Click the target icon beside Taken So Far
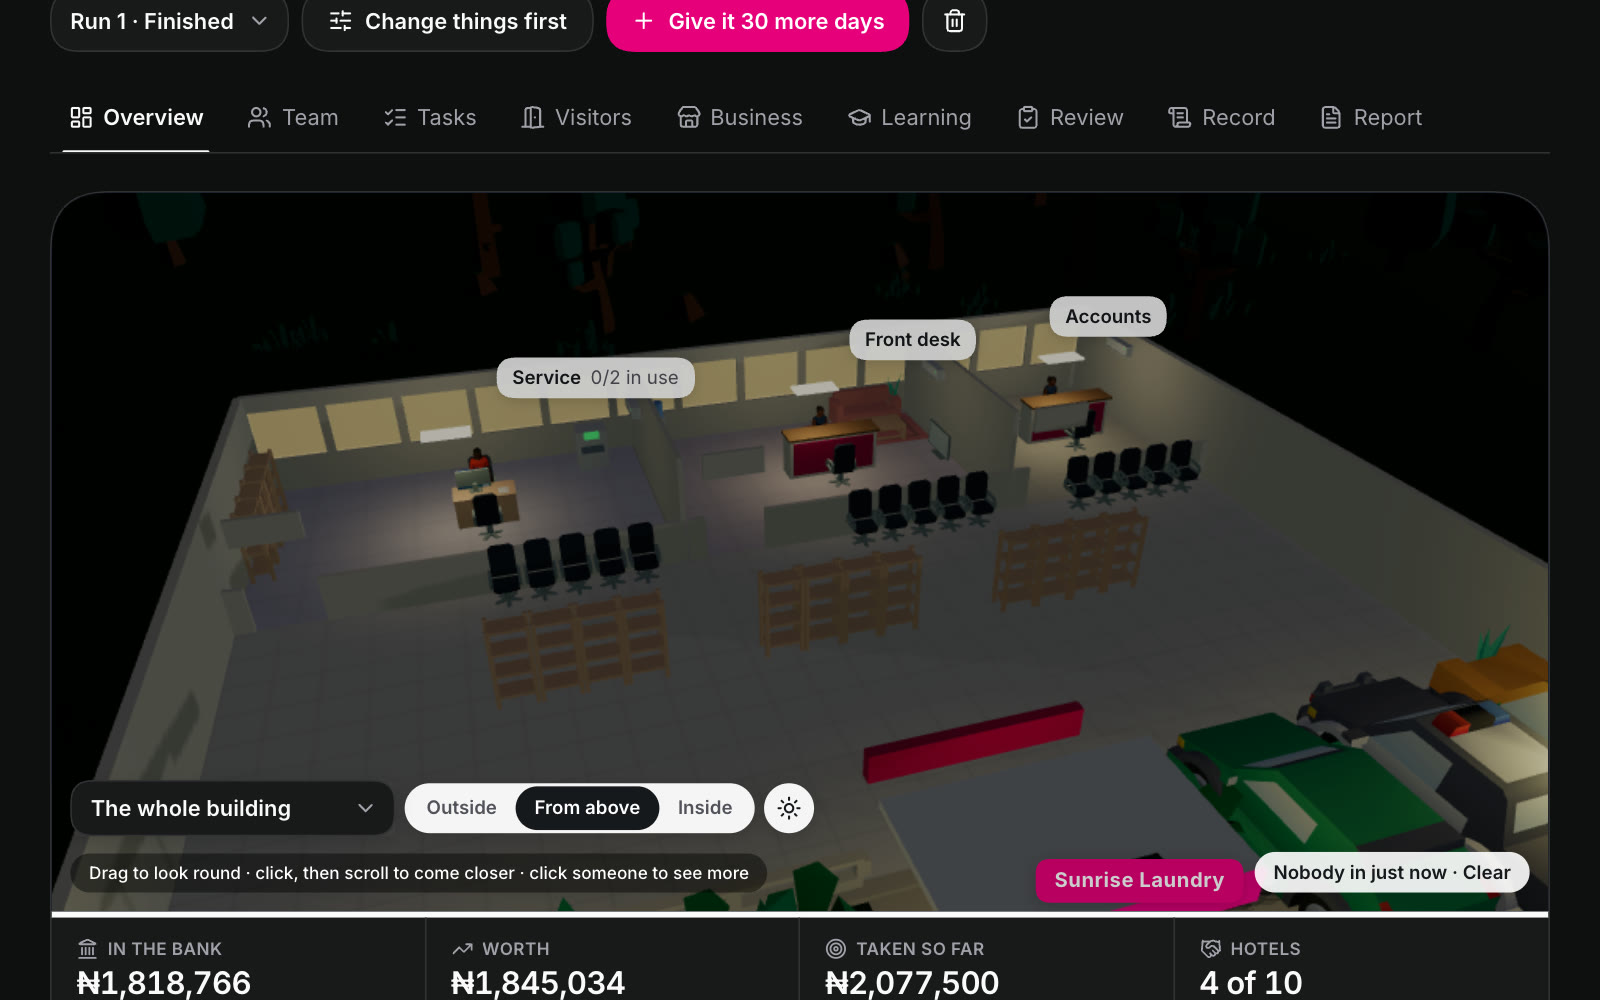 (836, 949)
